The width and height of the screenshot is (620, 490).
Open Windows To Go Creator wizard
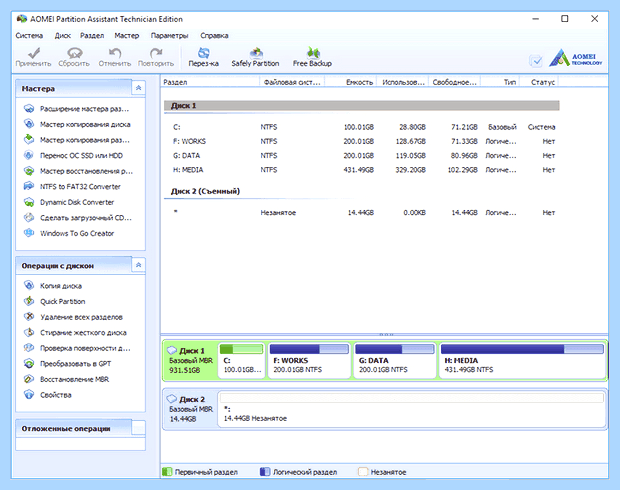pyautogui.click(x=77, y=233)
